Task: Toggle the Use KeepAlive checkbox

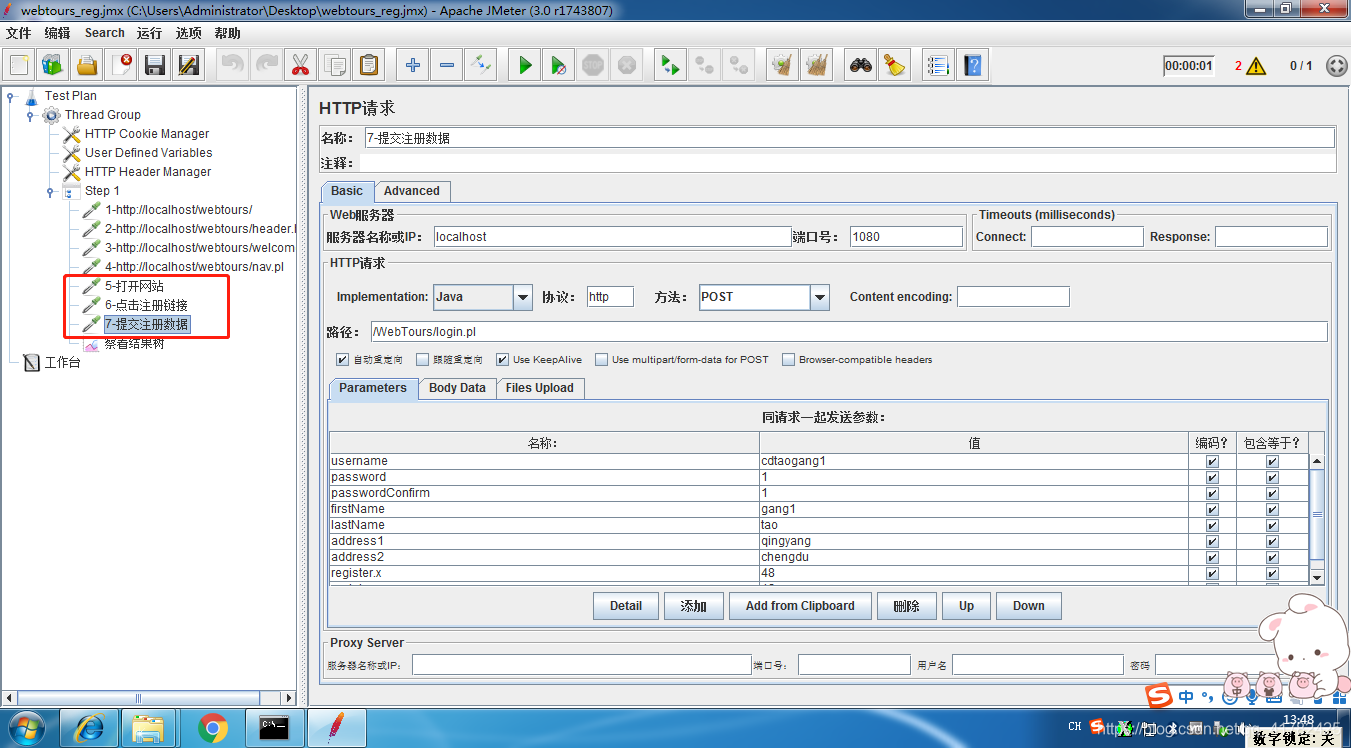Action: 503,359
